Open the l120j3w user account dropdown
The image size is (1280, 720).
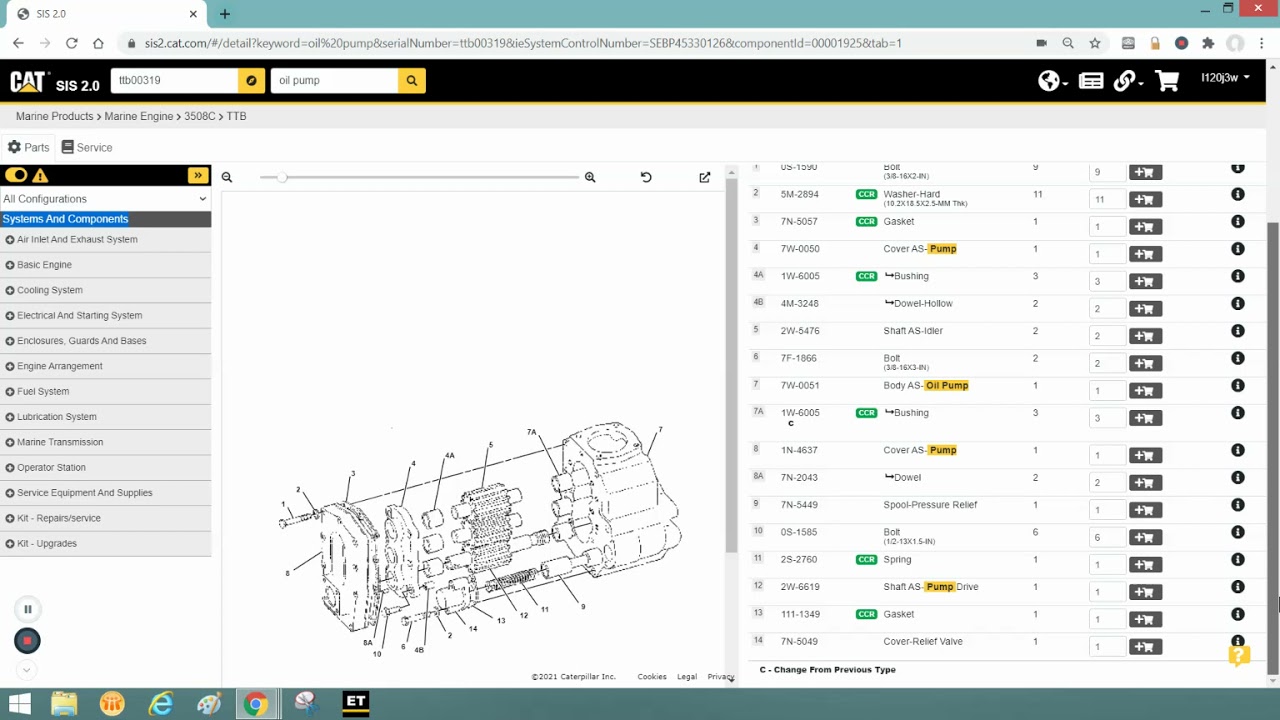pos(1225,78)
